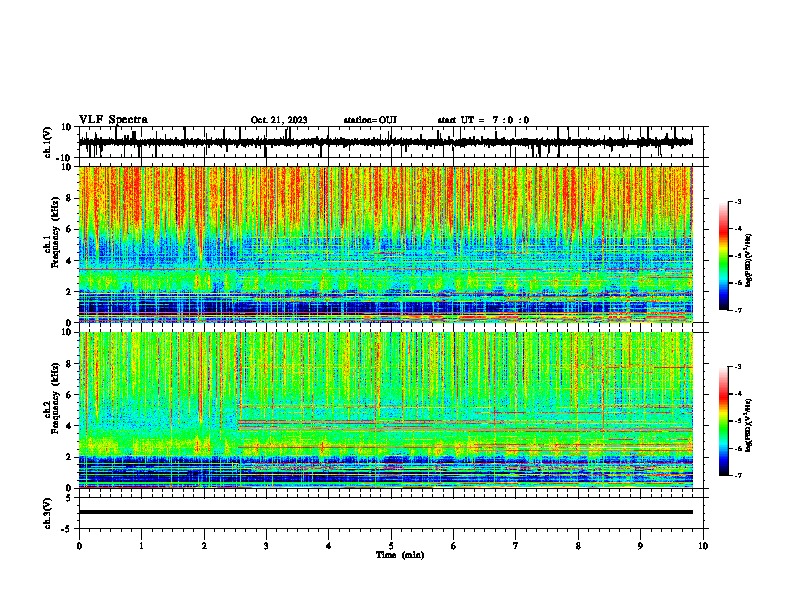The width and height of the screenshot is (792, 612).
Task: Click the ch.1 colorbar "-7" tick label
Action: click(737, 310)
